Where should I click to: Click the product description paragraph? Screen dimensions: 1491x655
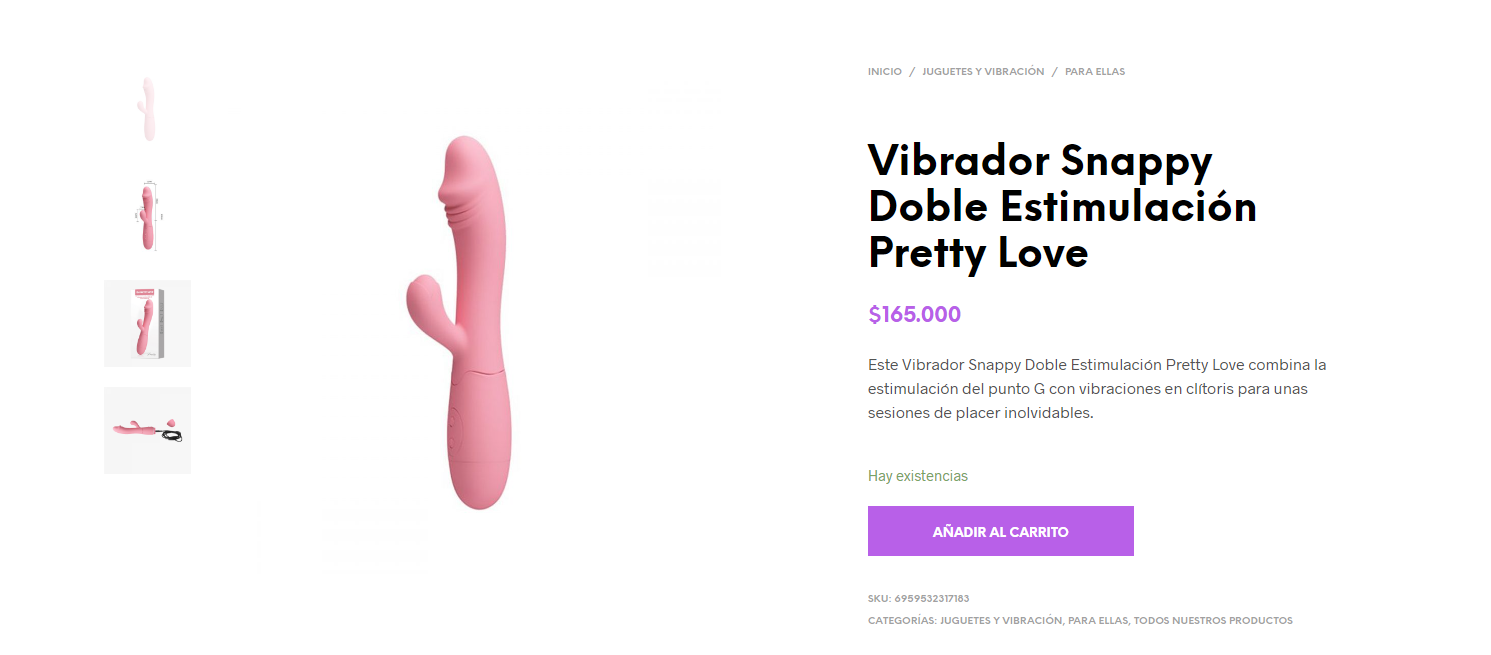[1097, 389]
